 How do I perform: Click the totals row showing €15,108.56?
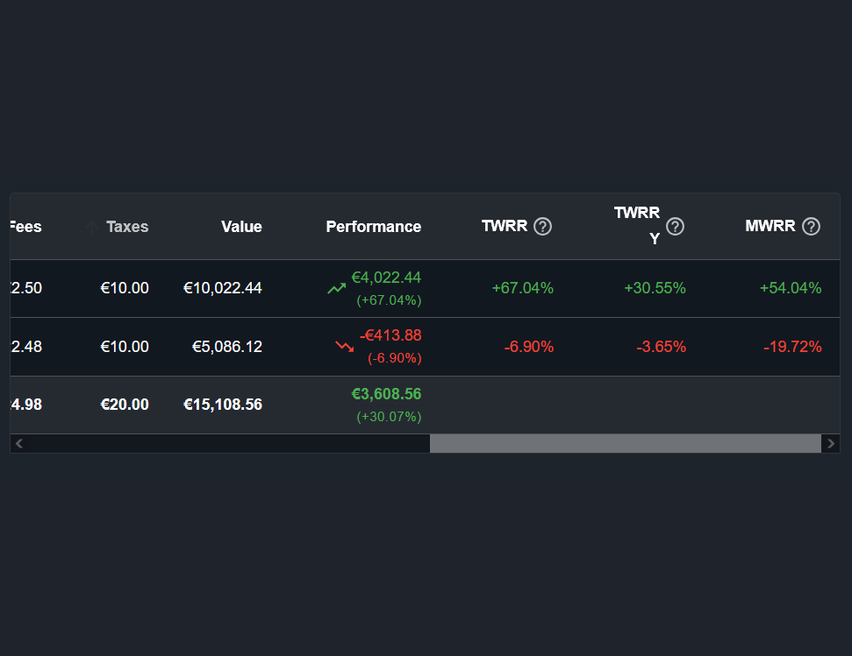pyautogui.click(x=222, y=405)
